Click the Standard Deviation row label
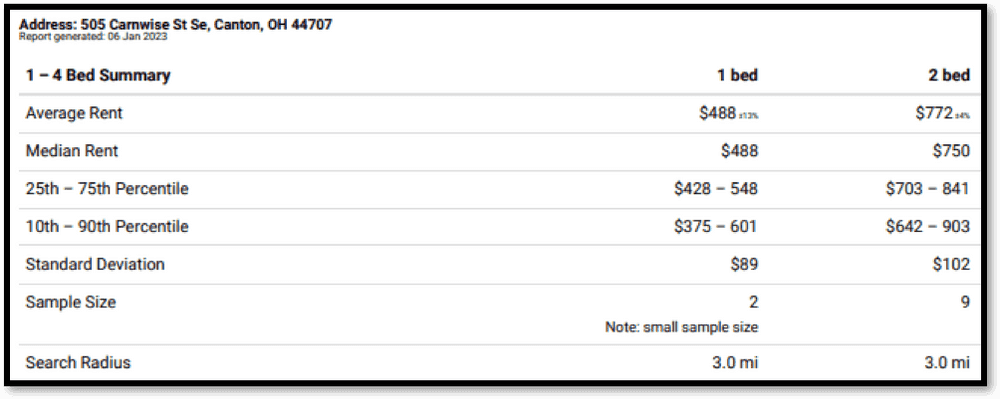Viewport: 1000px width, 399px height. click(x=95, y=264)
